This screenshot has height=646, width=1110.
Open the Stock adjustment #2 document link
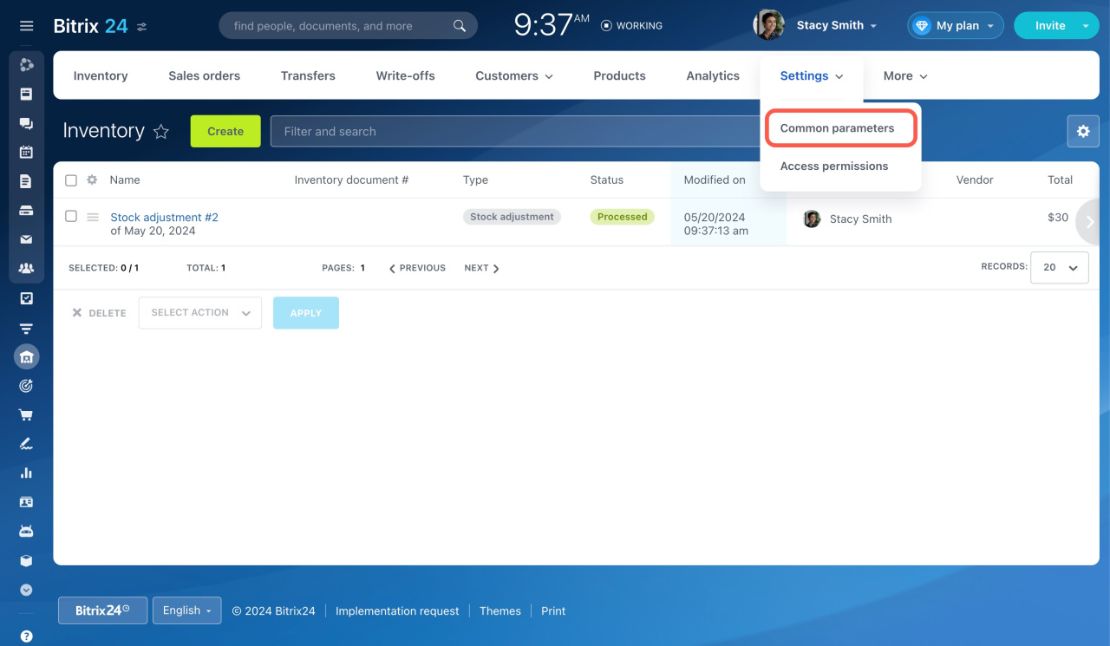(164, 217)
